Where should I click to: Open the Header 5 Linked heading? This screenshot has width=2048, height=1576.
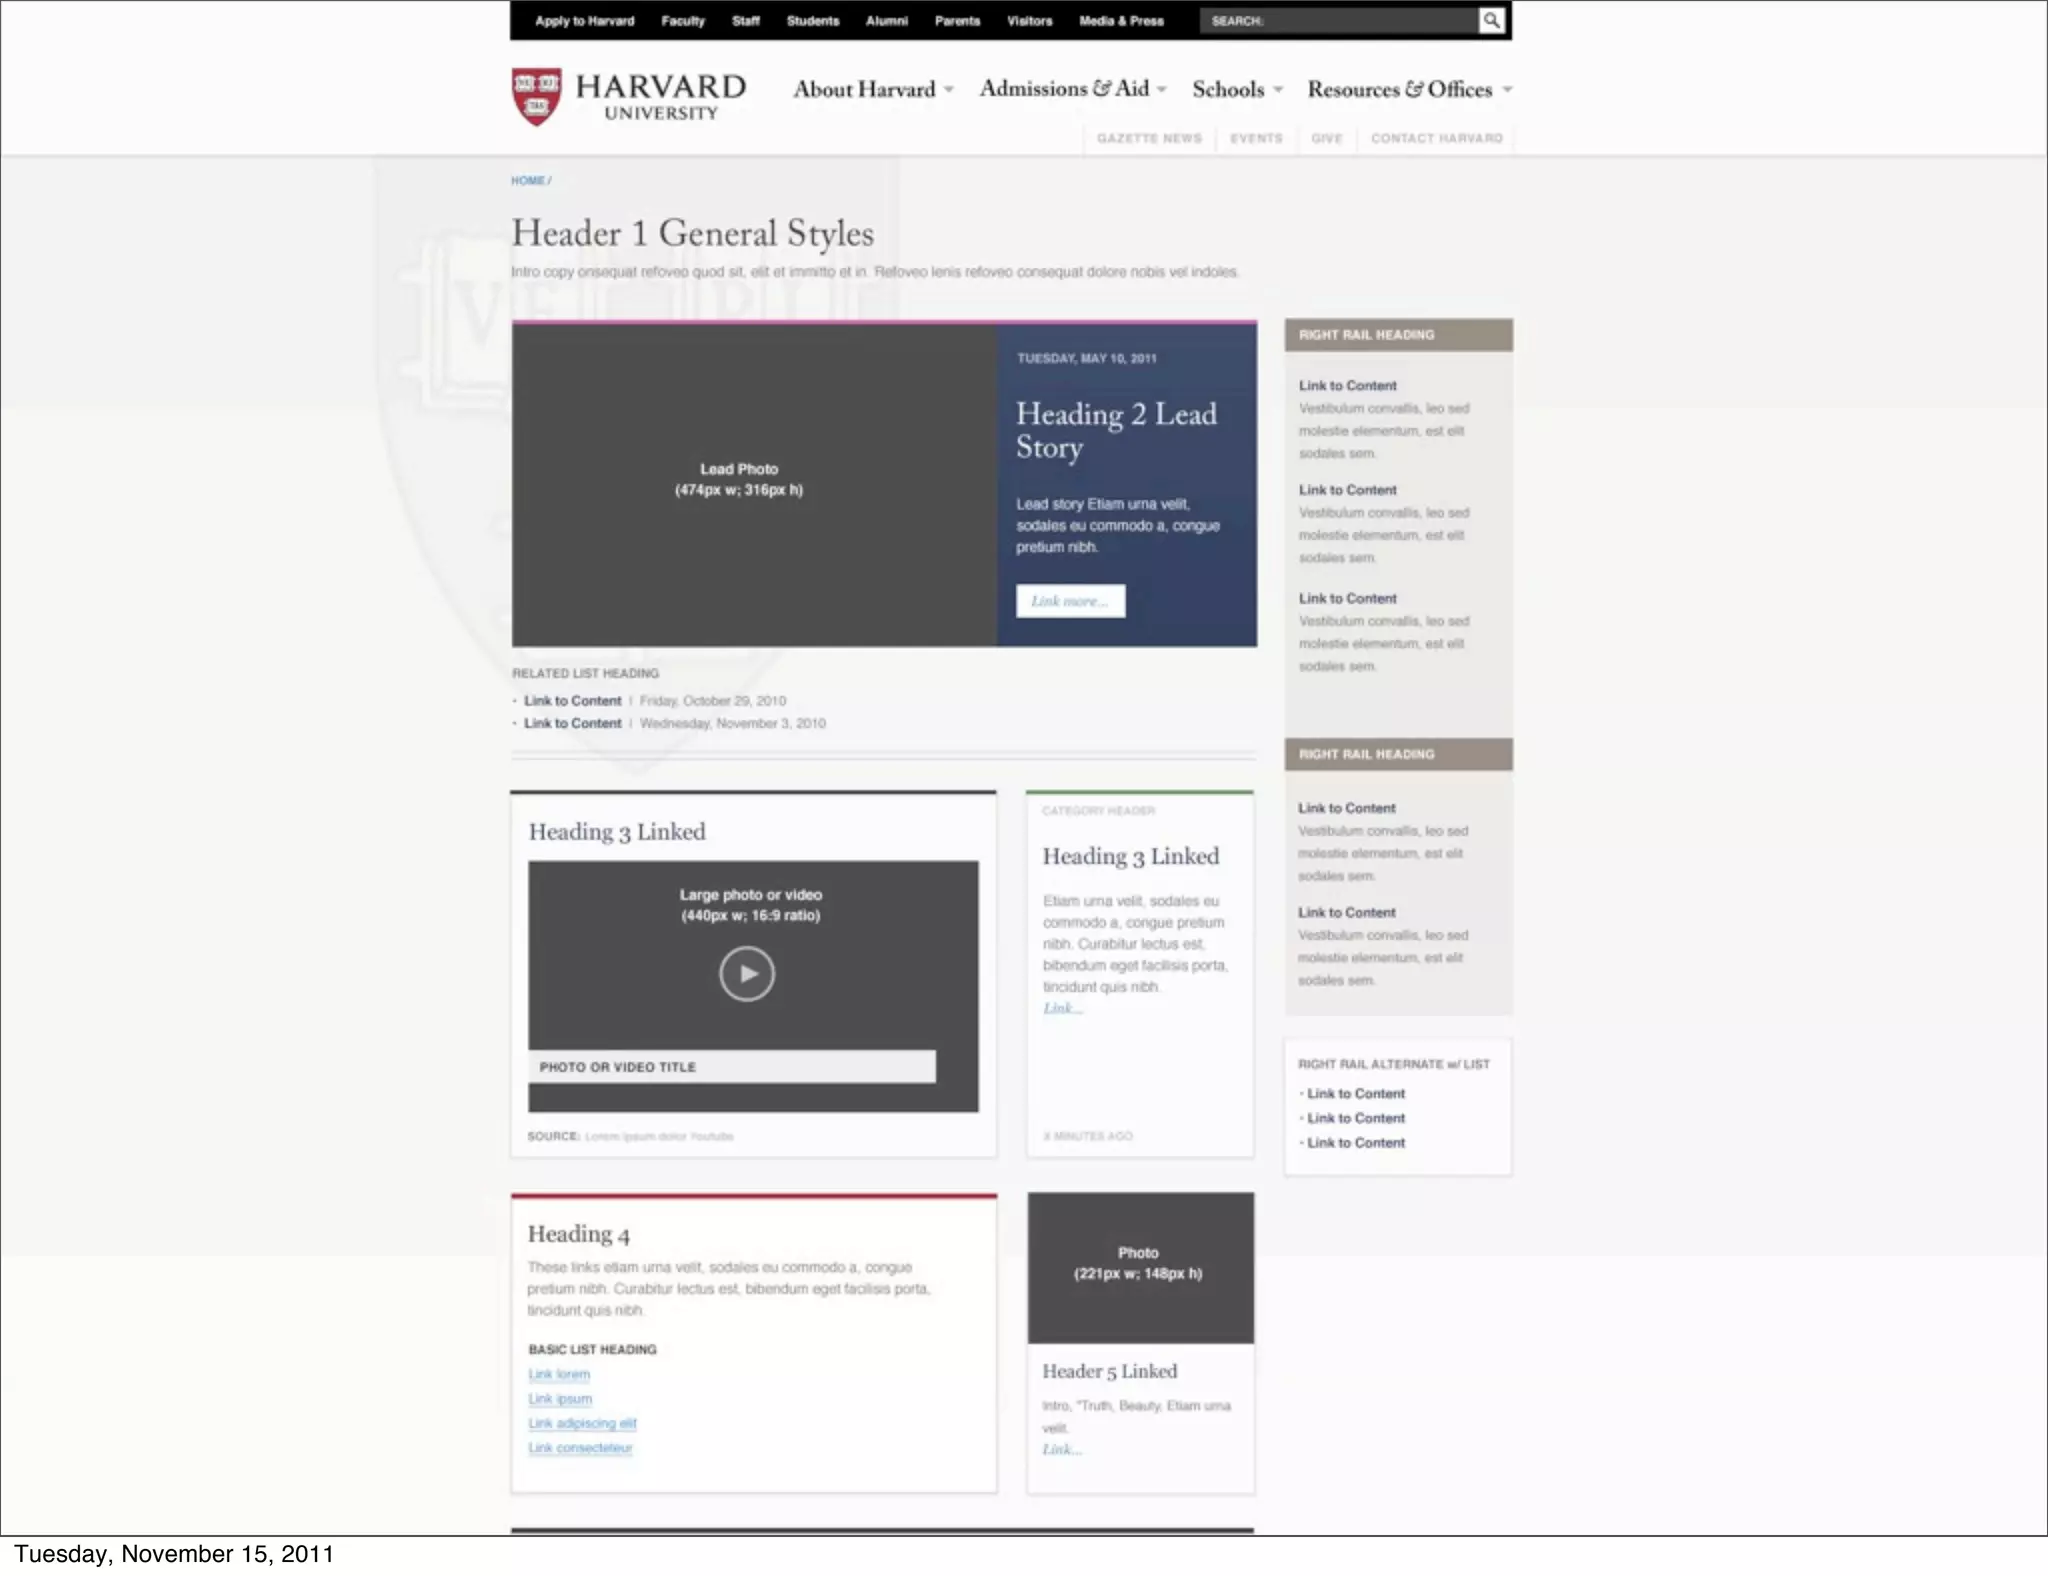1109,1371
